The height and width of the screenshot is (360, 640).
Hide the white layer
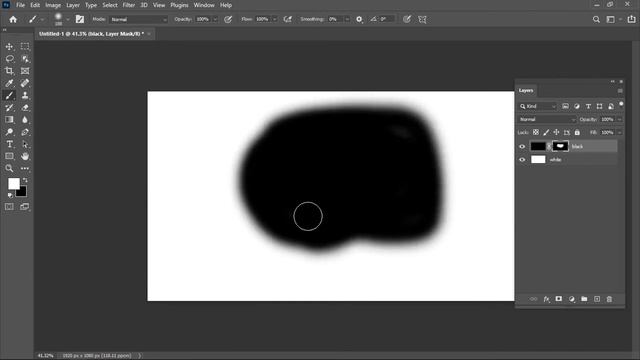(x=522, y=160)
